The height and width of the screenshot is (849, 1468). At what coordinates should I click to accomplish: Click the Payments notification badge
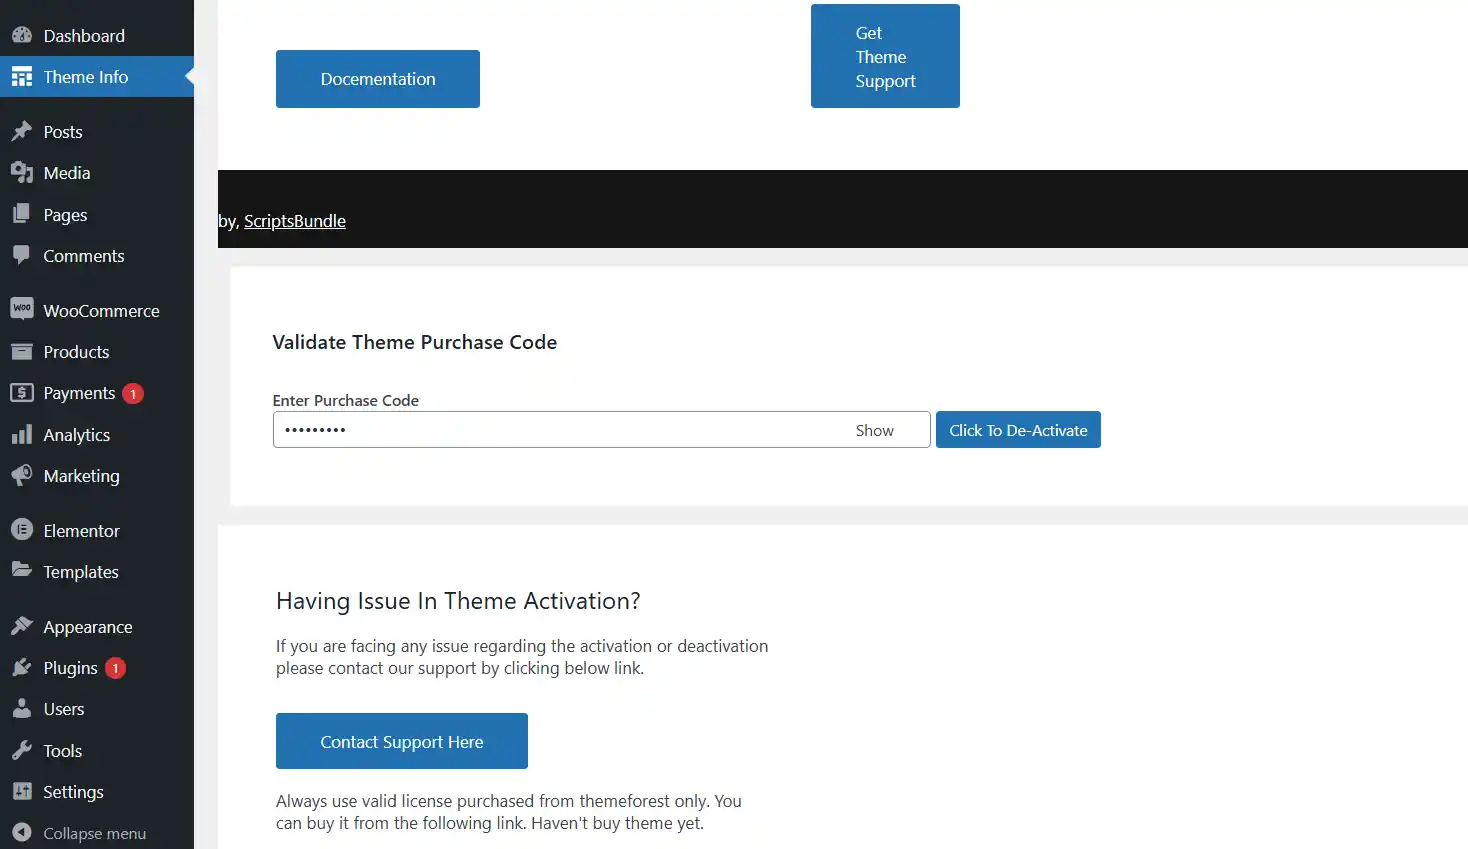click(x=133, y=394)
